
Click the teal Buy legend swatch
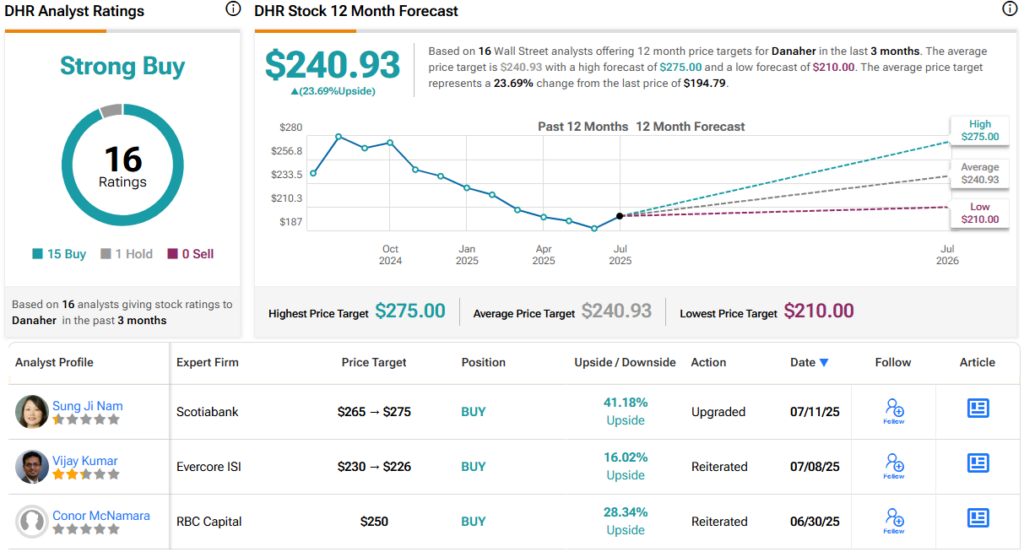(x=39, y=254)
